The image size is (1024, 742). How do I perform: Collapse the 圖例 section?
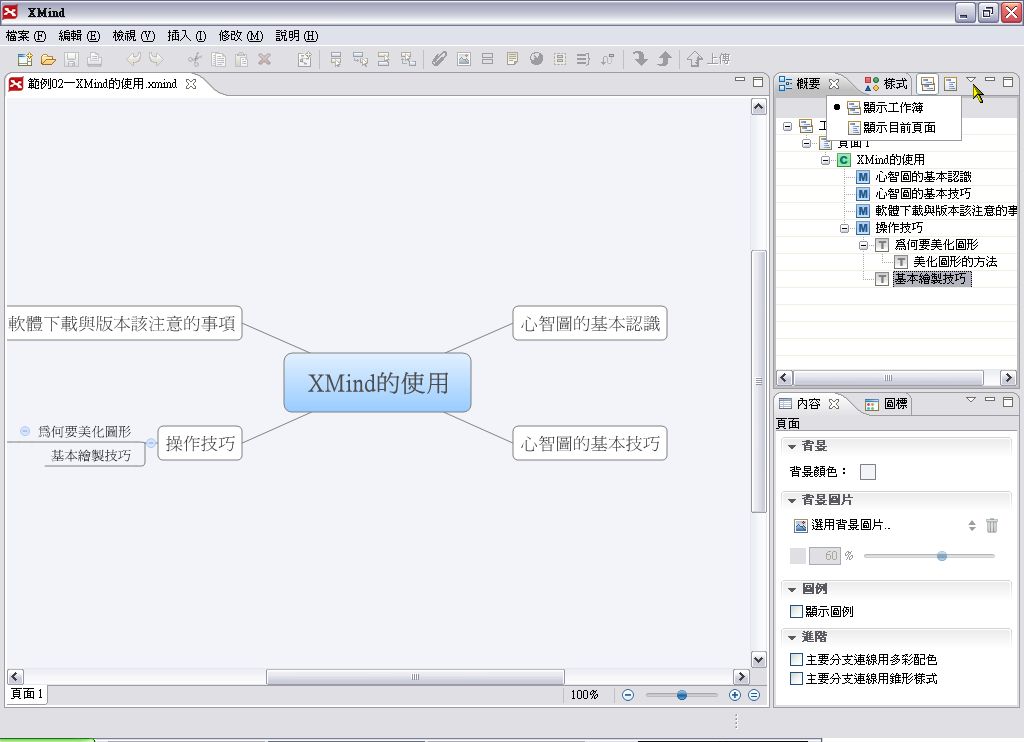click(x=792, y=589)
